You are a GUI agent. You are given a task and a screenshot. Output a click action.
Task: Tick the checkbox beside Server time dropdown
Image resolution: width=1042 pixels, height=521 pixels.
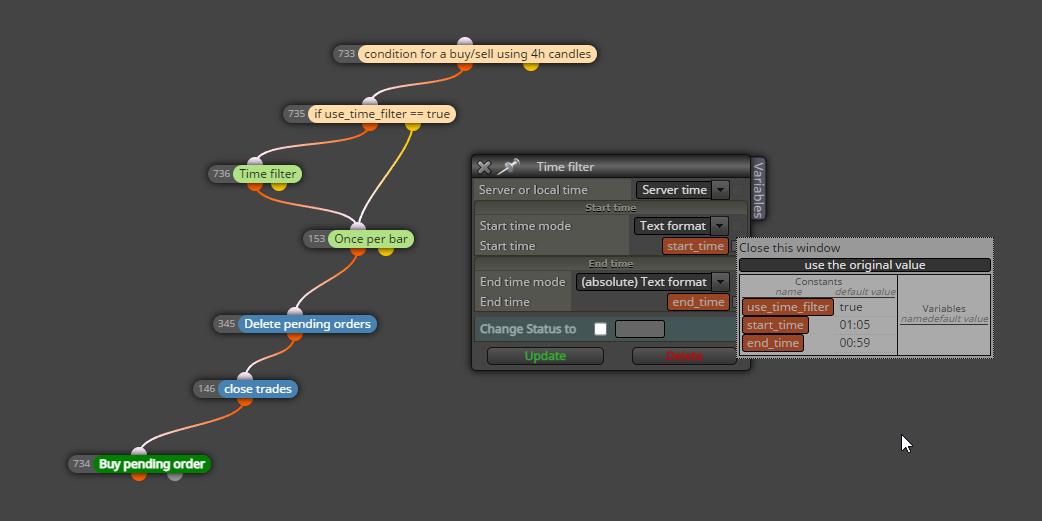(x=738, y=190)
